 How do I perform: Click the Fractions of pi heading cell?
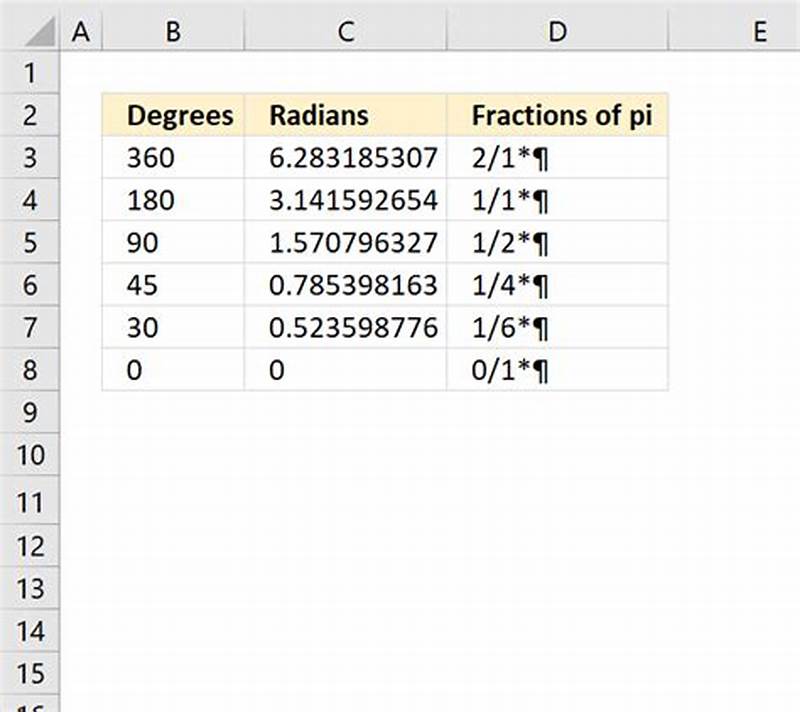pyautogui.click(x=557, y=115)
